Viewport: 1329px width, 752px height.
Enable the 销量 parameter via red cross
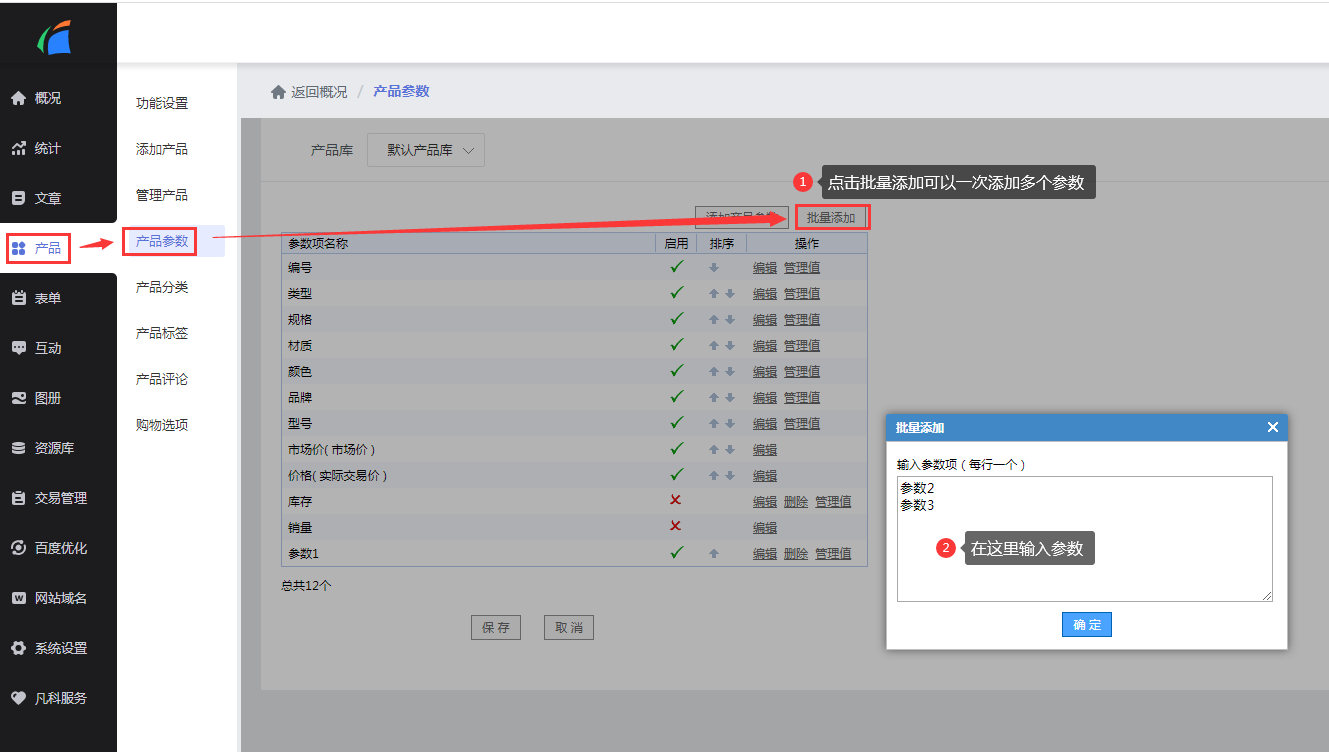point(675,526)
